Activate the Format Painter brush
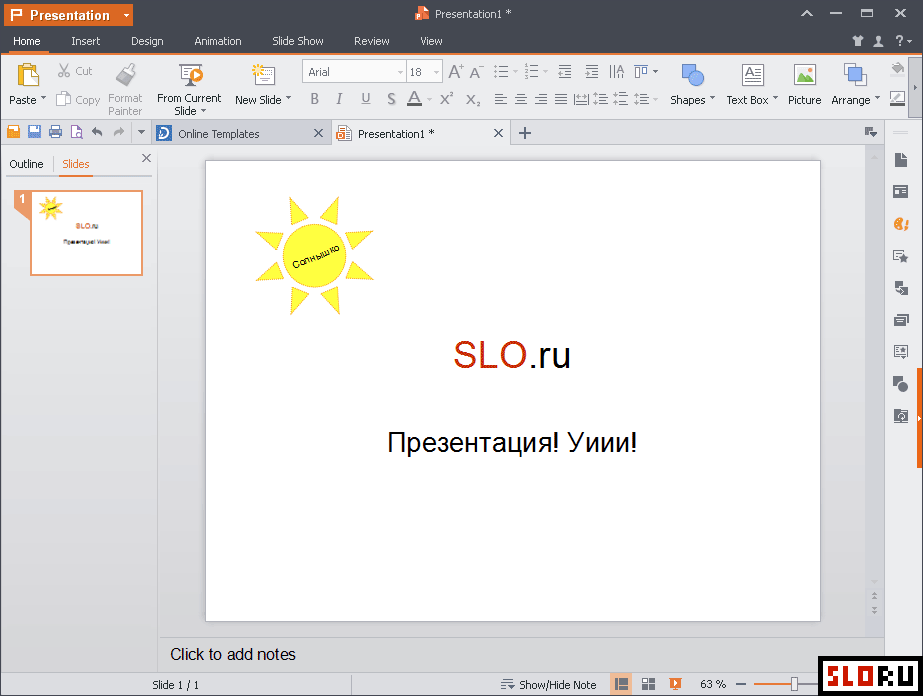The height and width of the screenshot is (696, 923). (x=125, y=75)
